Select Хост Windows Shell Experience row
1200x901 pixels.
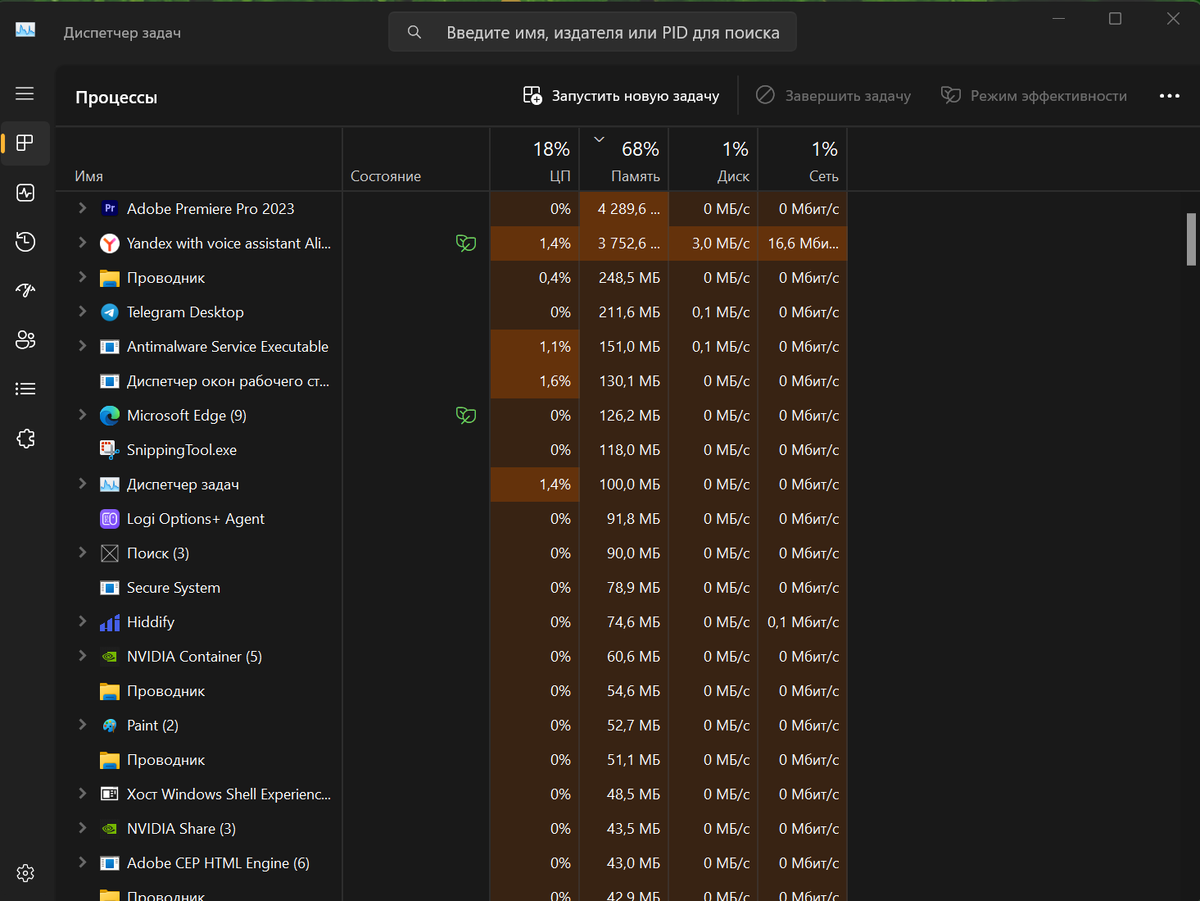pos(452,794)
